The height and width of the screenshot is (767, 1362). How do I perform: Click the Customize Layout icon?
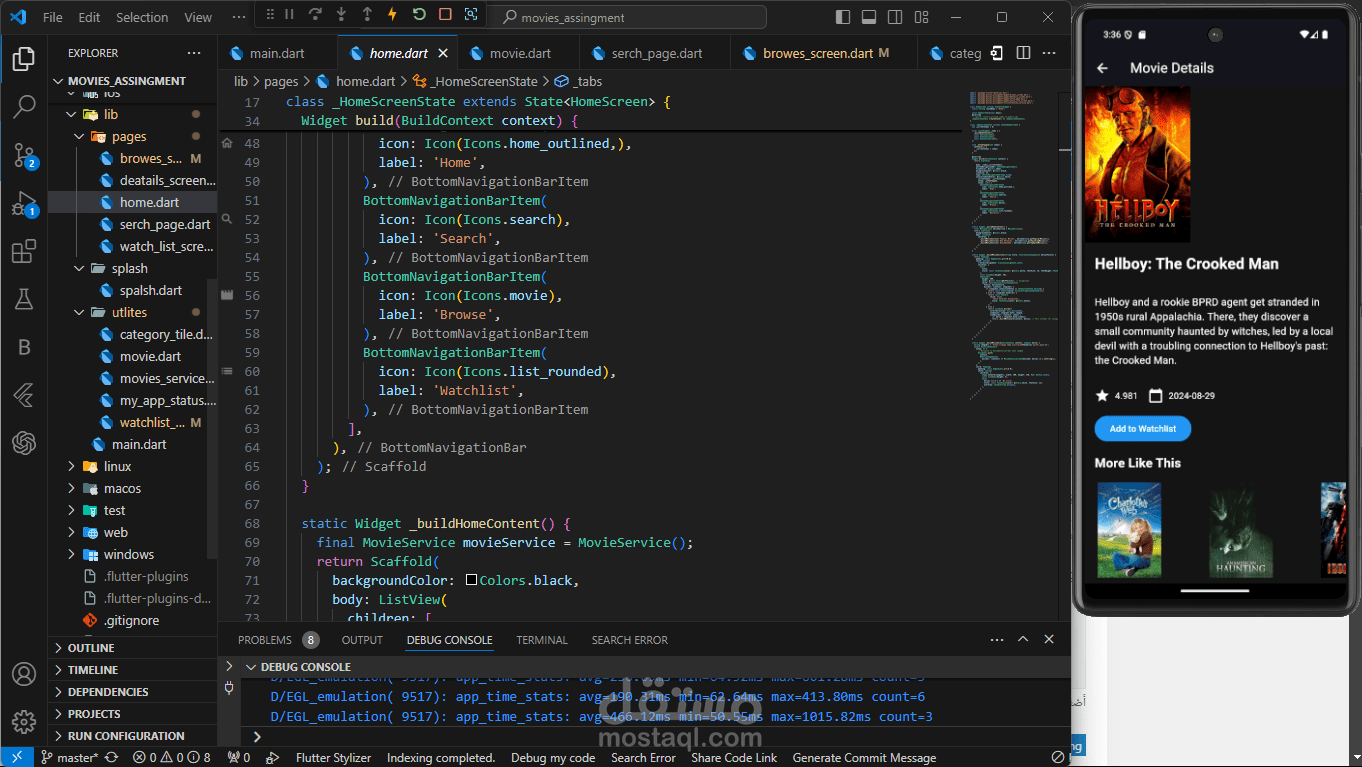coord(921,17)
